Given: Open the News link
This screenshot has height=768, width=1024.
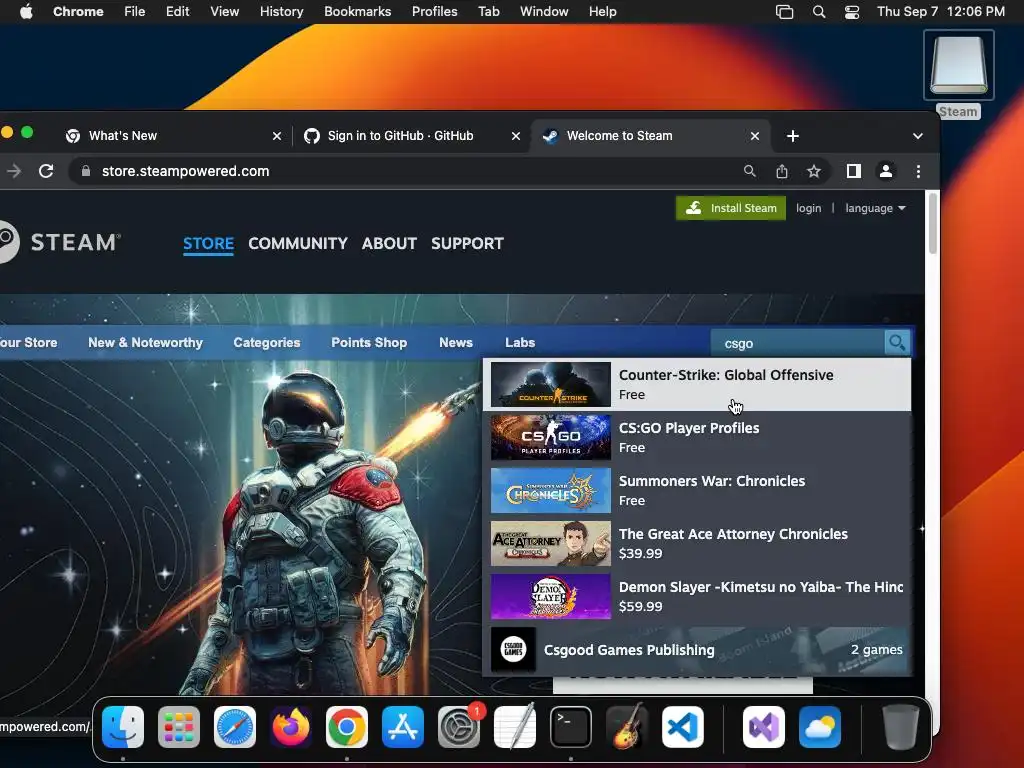Looking at the screenshot, I should tap(456, 342).
